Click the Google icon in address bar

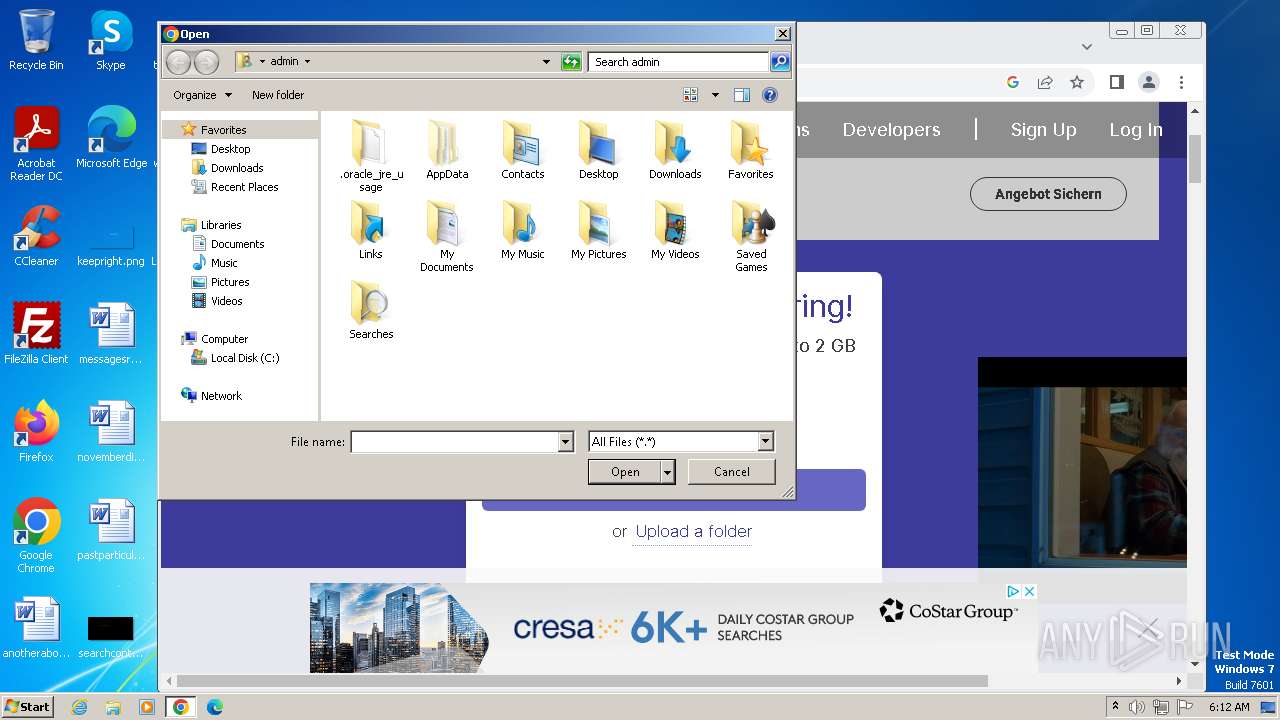[1013, 82]
